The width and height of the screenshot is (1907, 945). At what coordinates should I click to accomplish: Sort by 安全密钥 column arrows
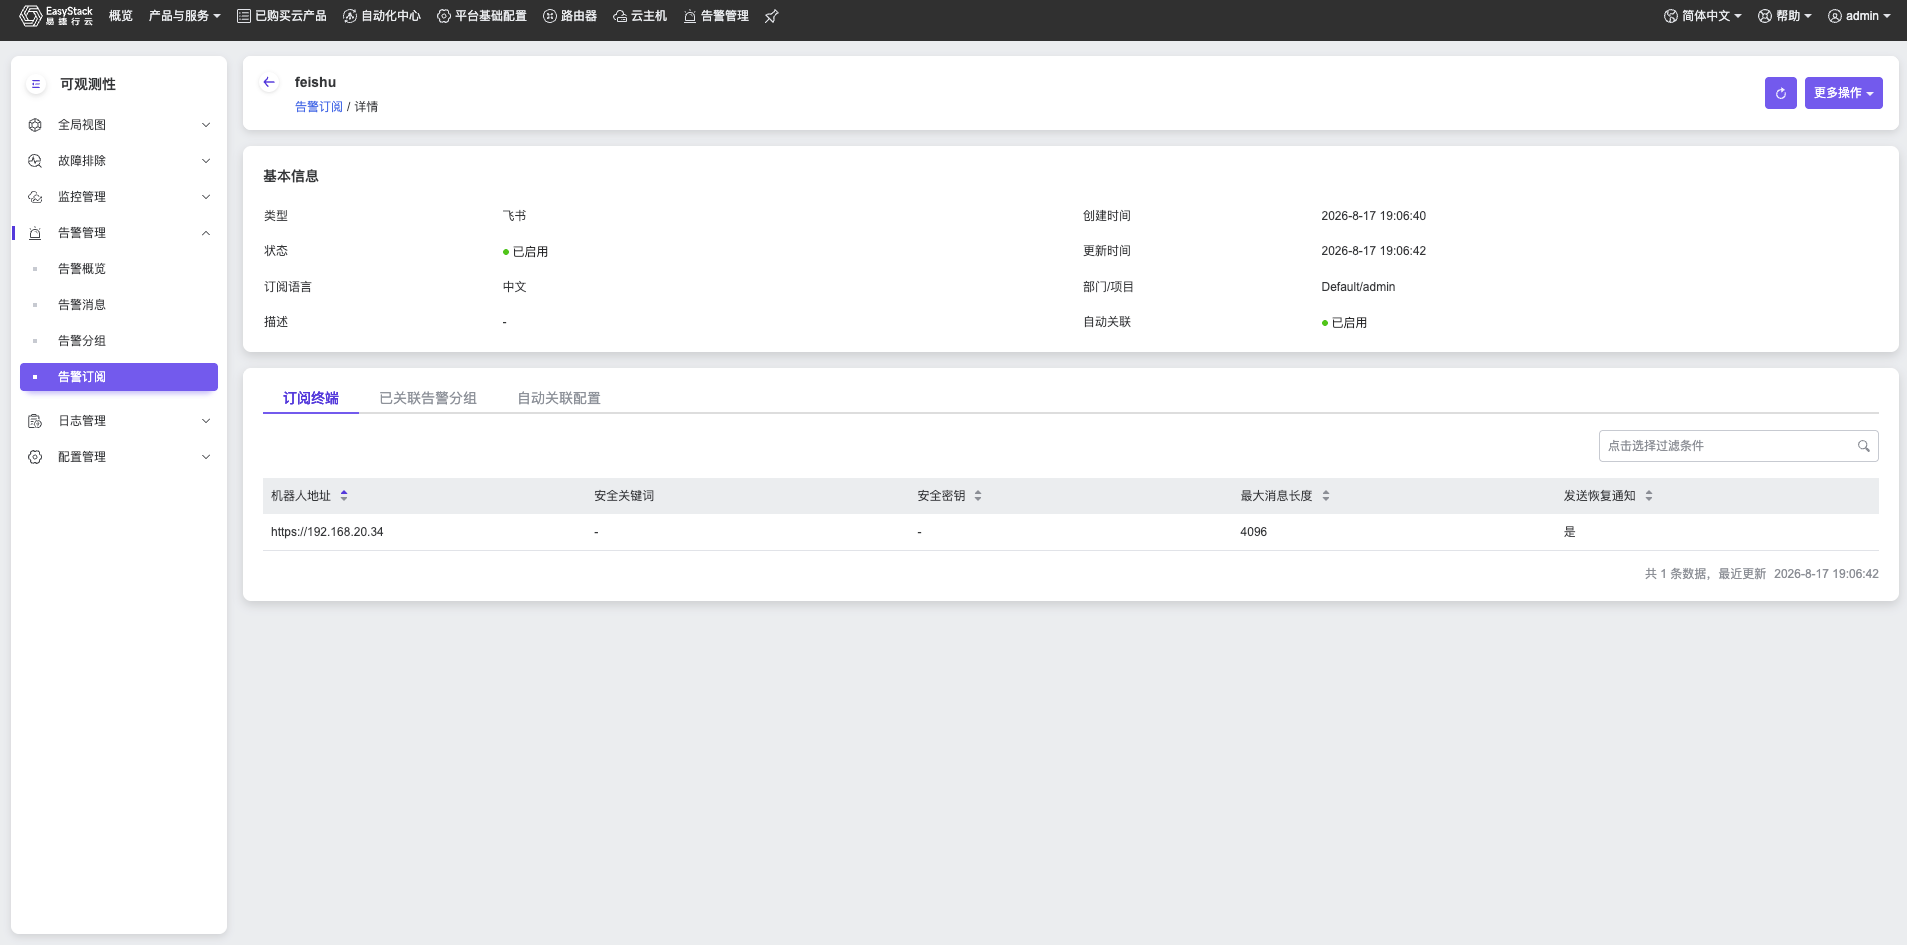(978, 496)
